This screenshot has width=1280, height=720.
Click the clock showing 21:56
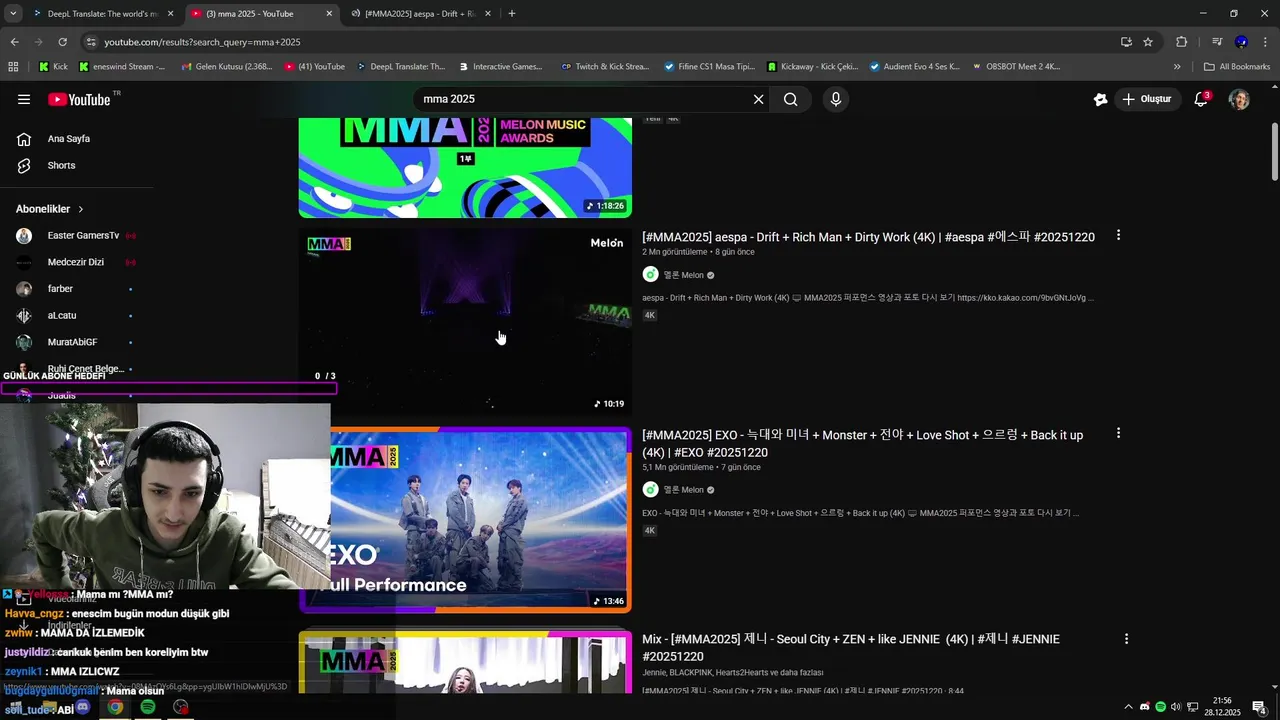[x=1222, y=707]
